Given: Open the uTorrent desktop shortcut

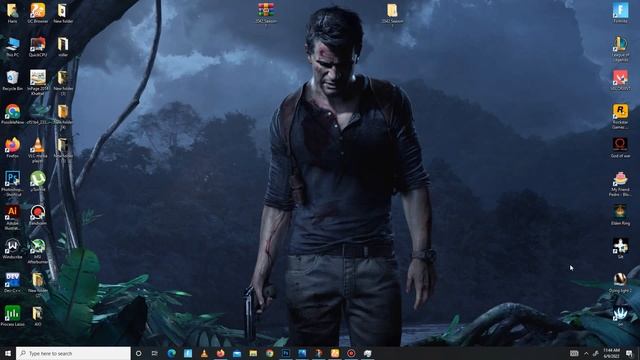Looking at the screenshot, I should coord(38,181).
